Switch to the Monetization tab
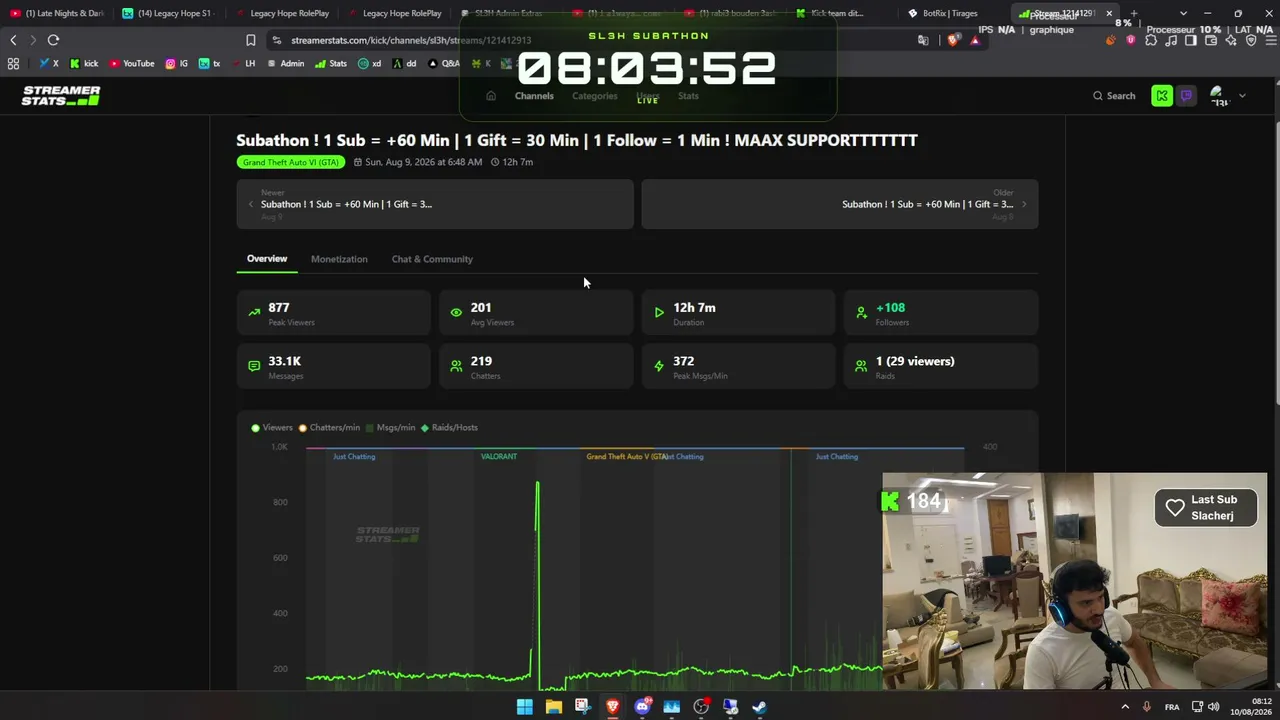 coord(339,259)
